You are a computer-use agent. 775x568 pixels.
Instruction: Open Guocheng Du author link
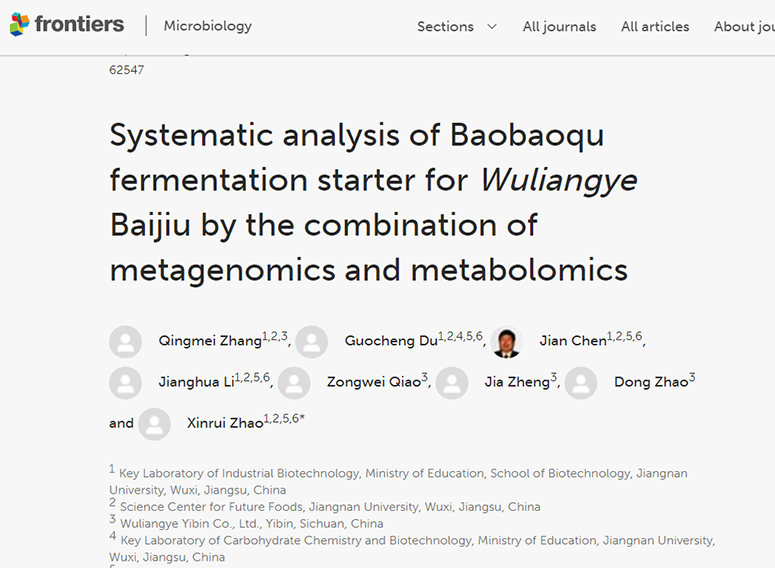(391, 341)
